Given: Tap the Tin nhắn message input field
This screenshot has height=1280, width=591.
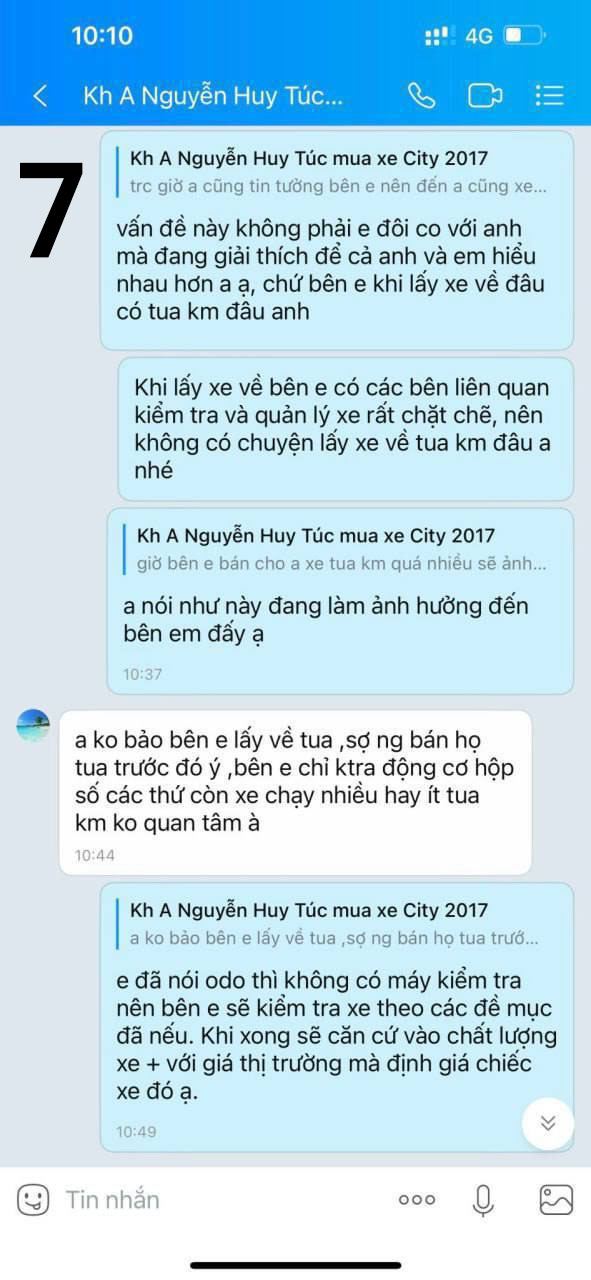Looking at the screenshot, I should coord(220,1199).
